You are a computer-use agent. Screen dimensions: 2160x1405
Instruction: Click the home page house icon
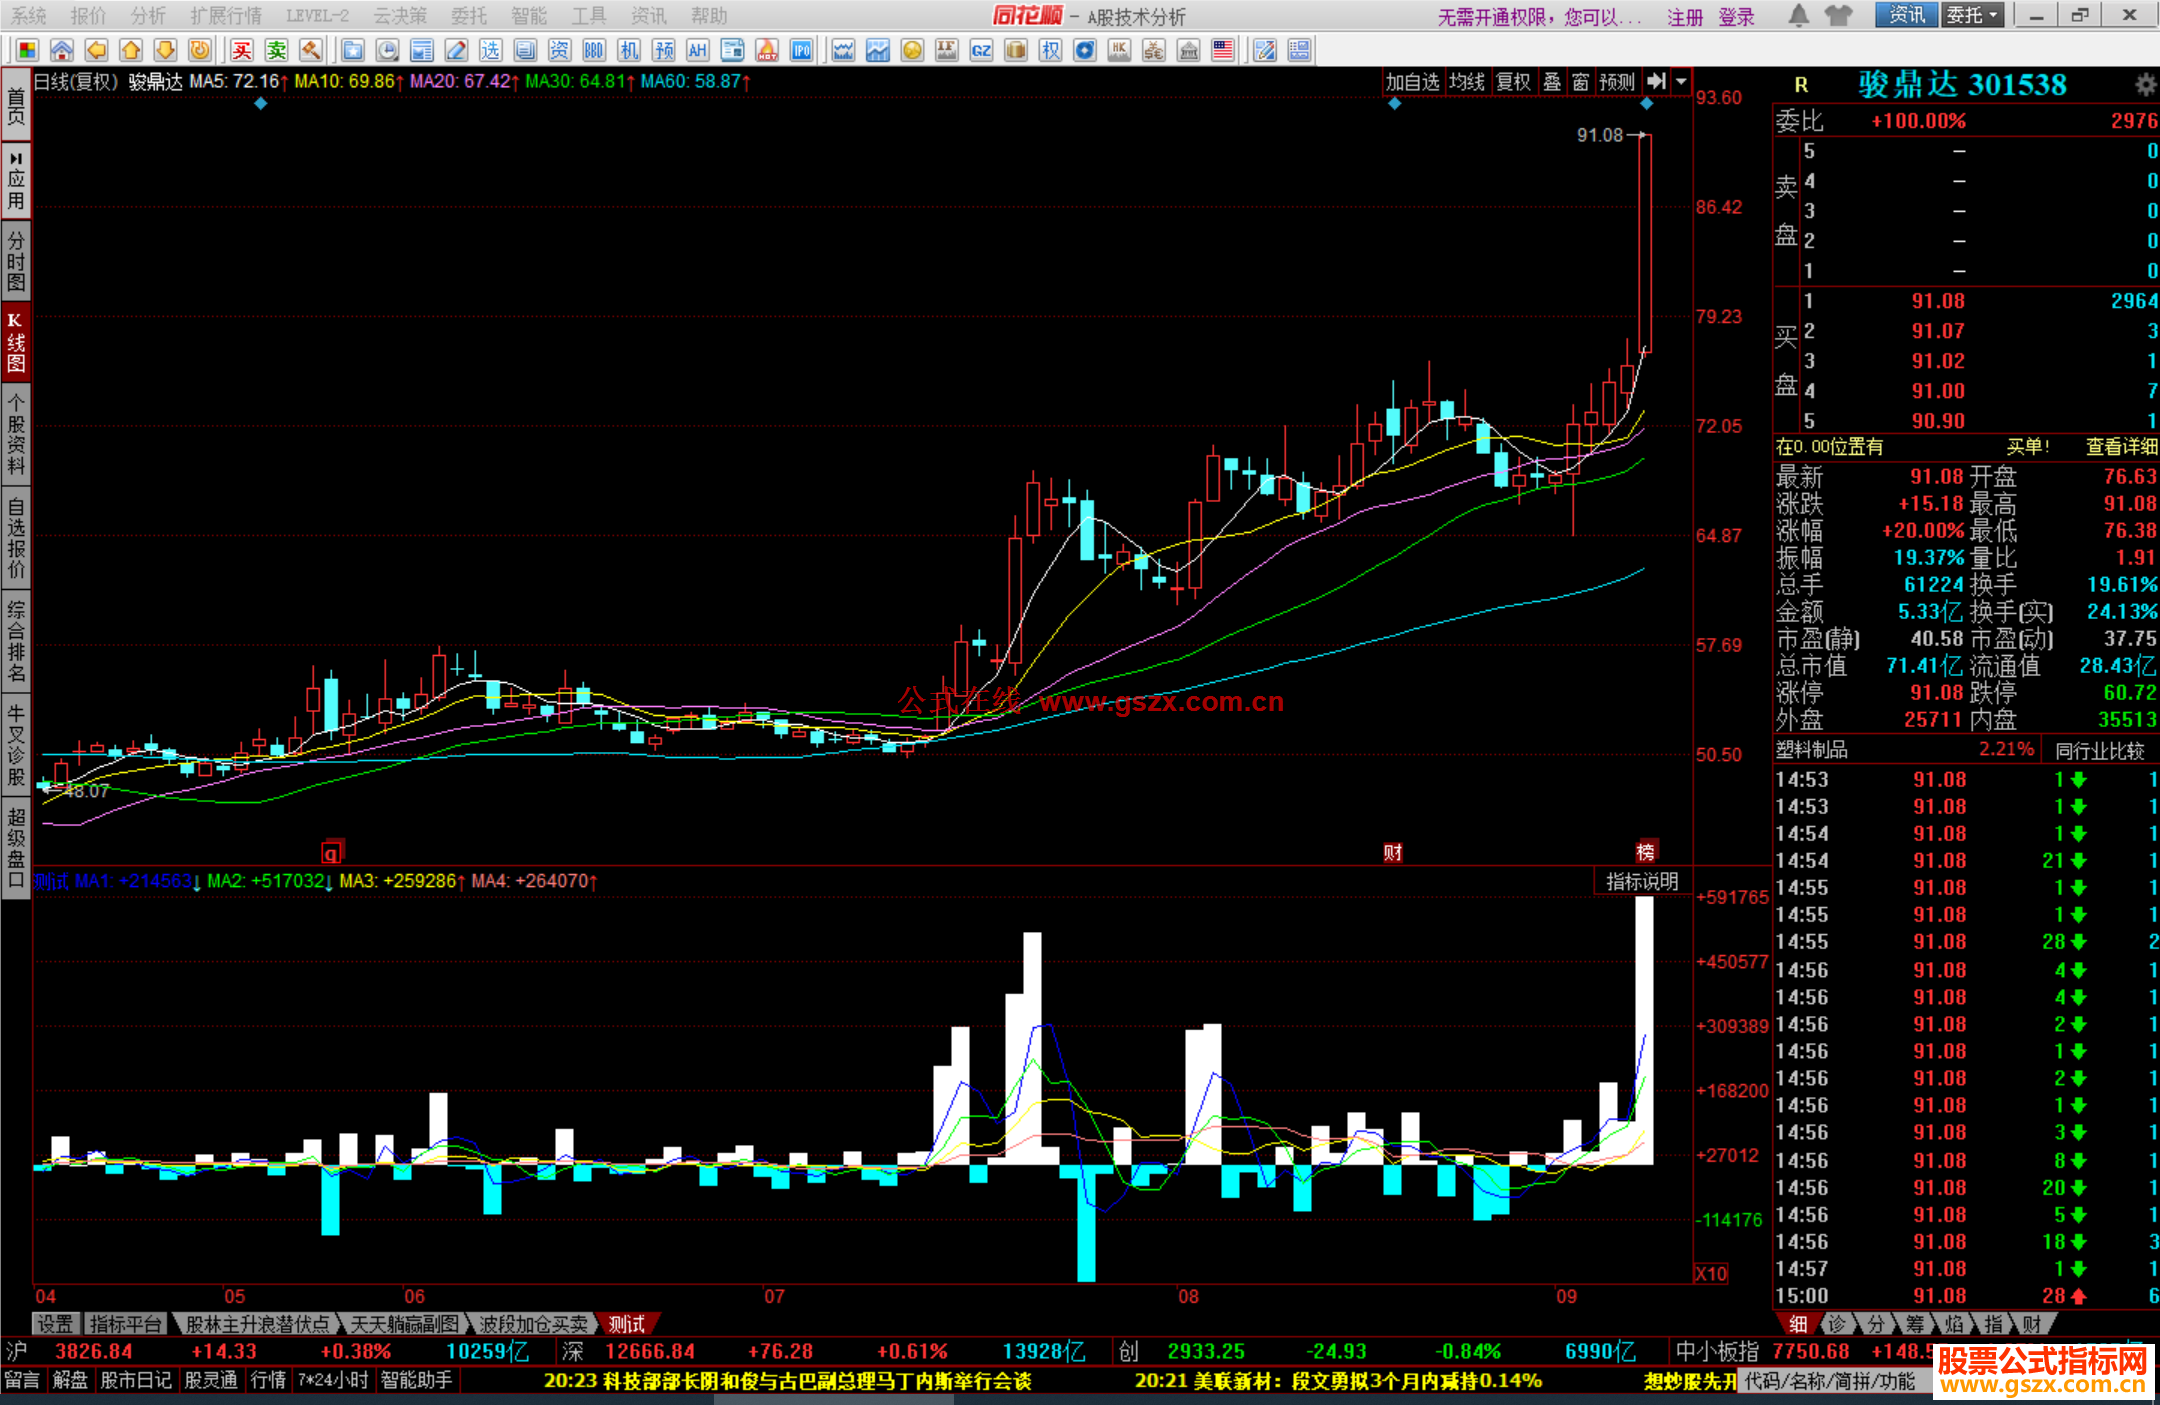pyautogui.click(x=62, y=50)
